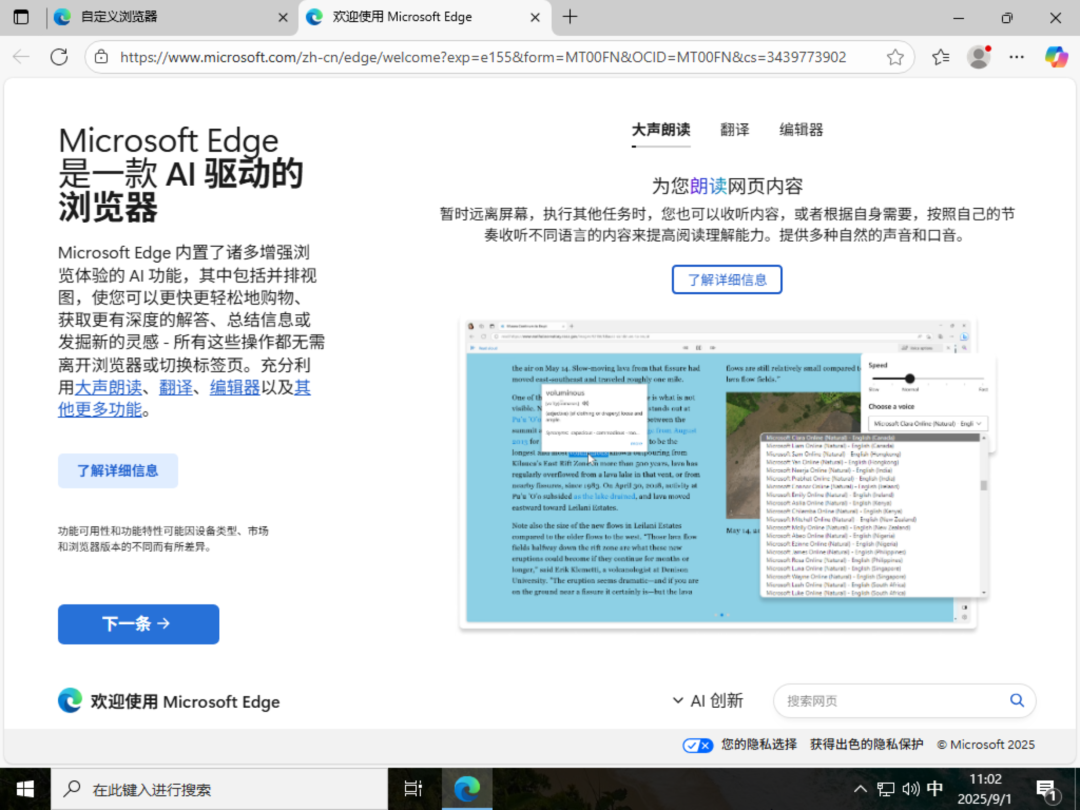This screenshot has height=810, width=1080.
Task: Open the tab actions menu icon
Action: coord(21,17)
